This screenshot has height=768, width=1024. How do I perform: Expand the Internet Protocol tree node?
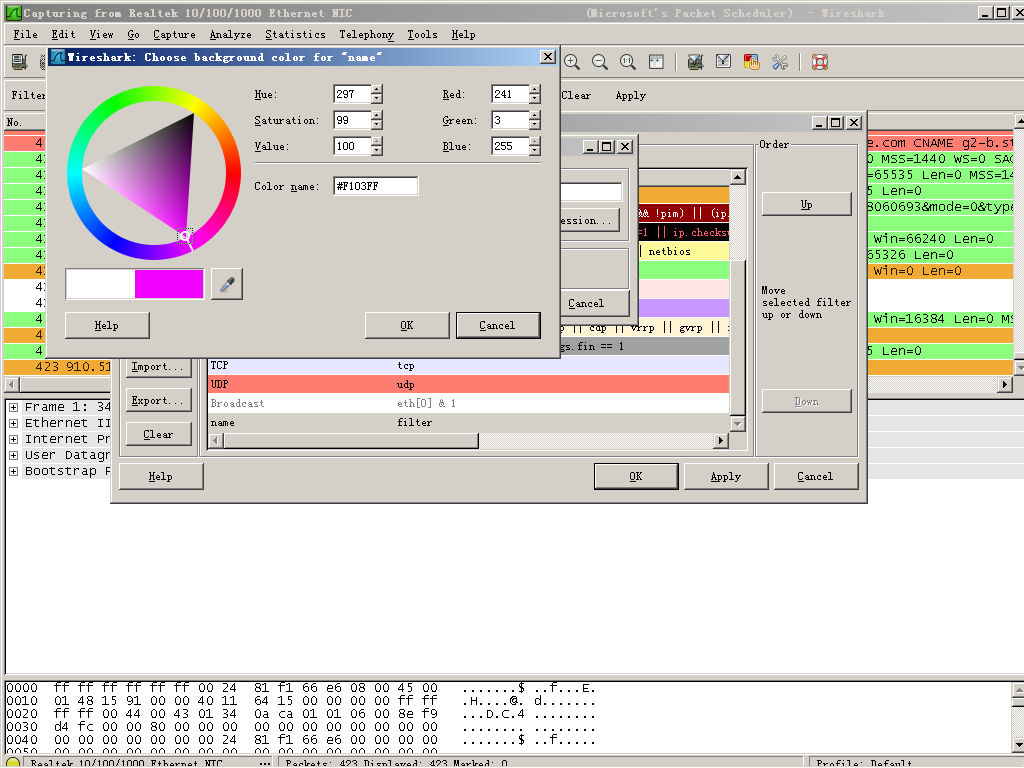tap(13, 439)
